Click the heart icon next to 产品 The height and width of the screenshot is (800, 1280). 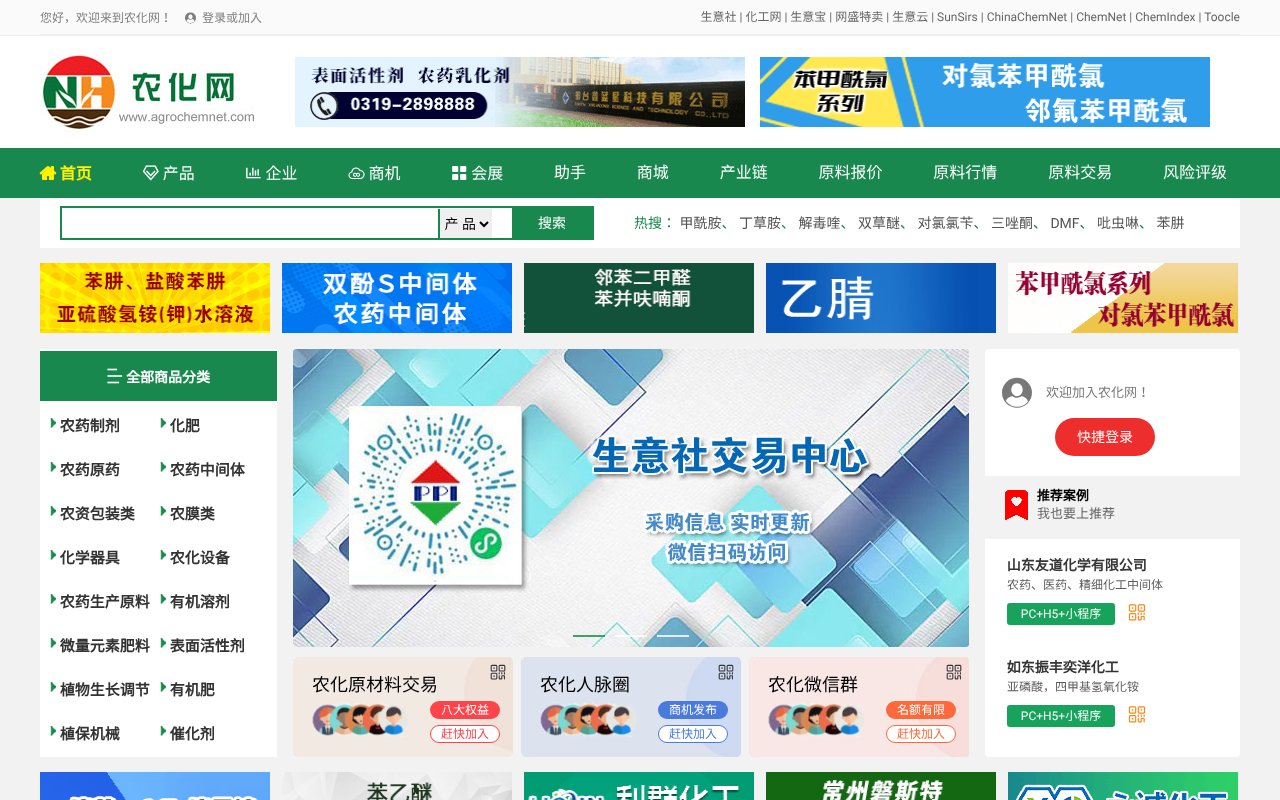coord(152,172)
